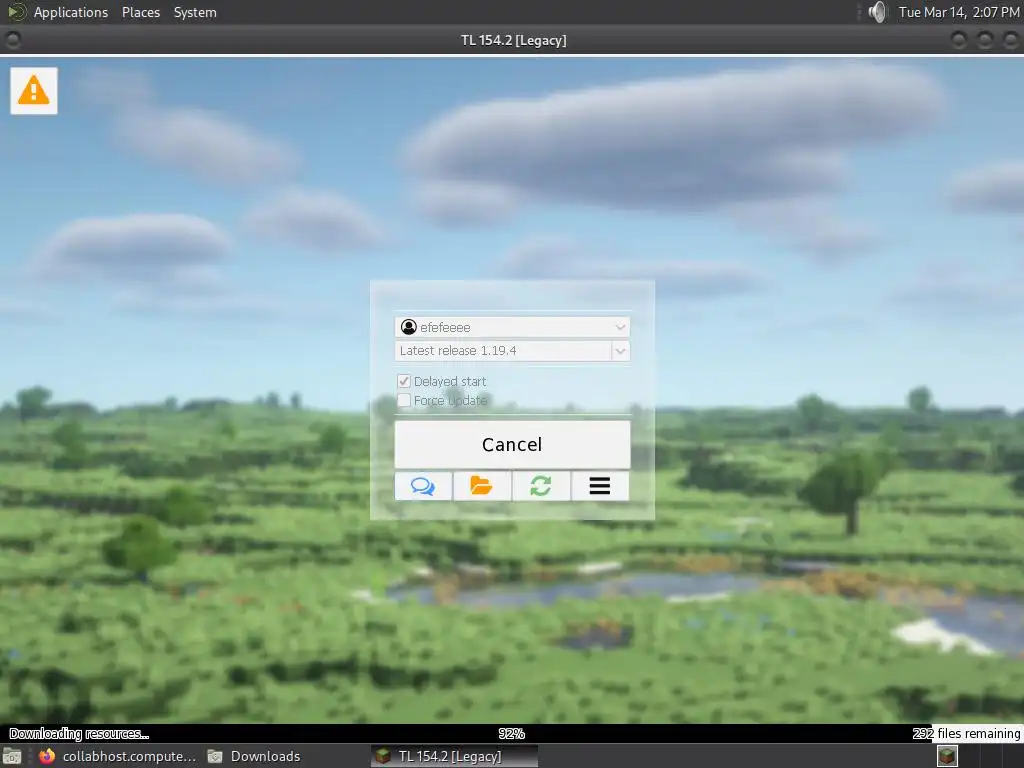Click the orange warning triangle icon
The width and height of the screenshot is (1024, 768).
tap(33, 91)
